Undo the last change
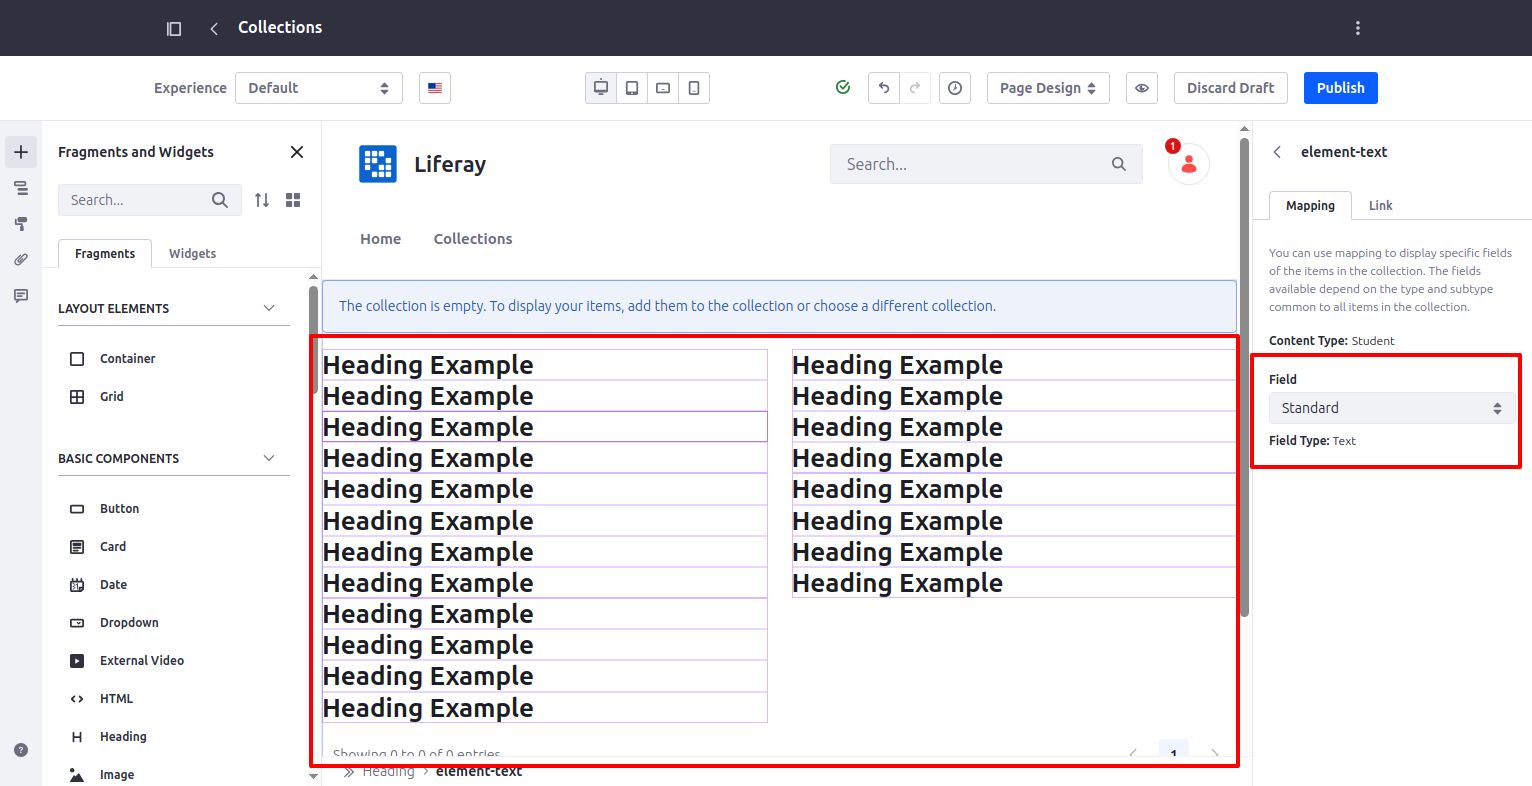 click(x=884, y=88)
